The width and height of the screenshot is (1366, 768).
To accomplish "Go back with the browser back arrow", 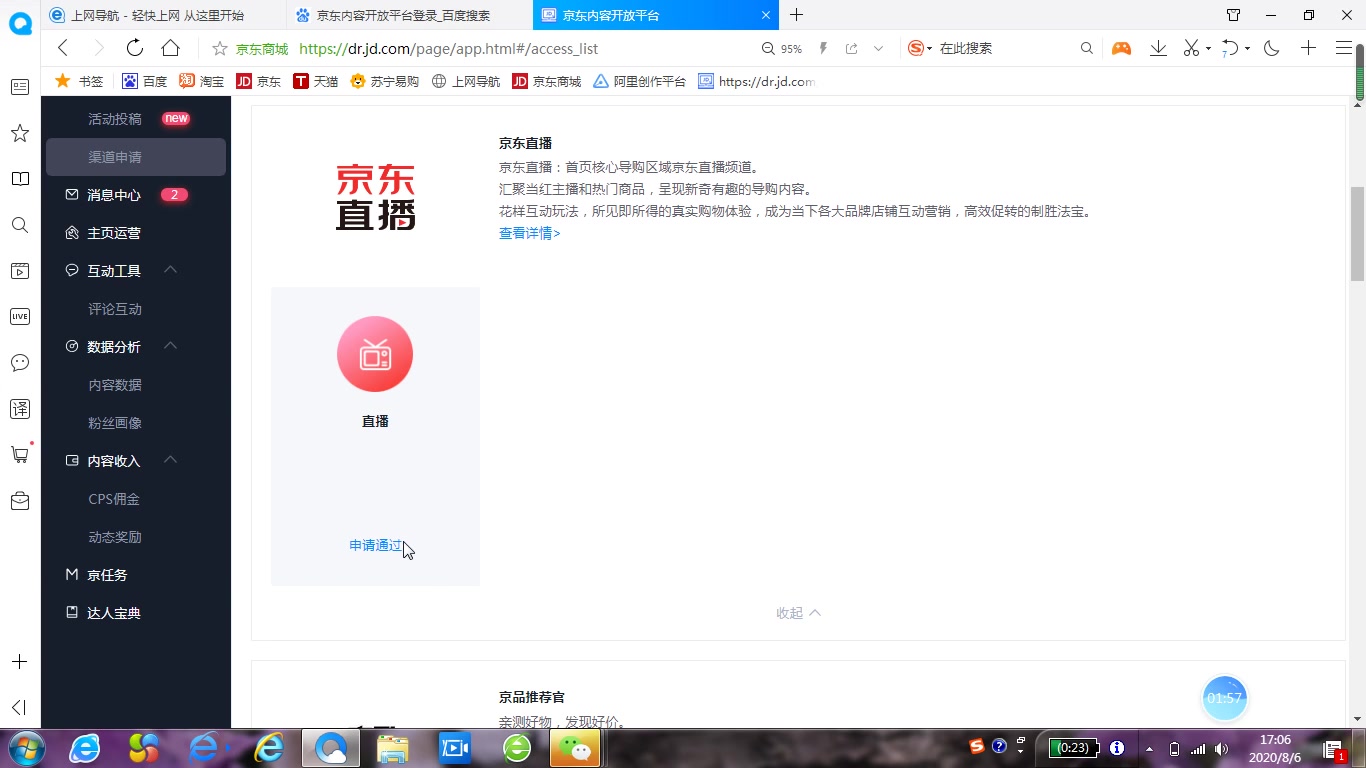I will click(x=63, y=48).
